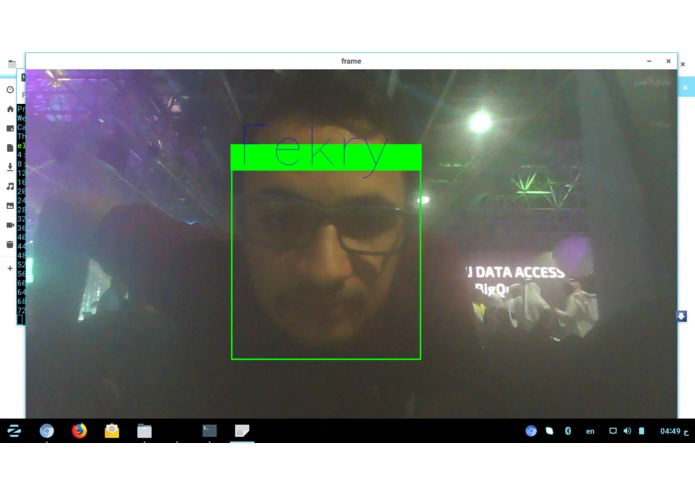Close the background file manager window
The width and height of the screenshot is (695, 494).
683,64
